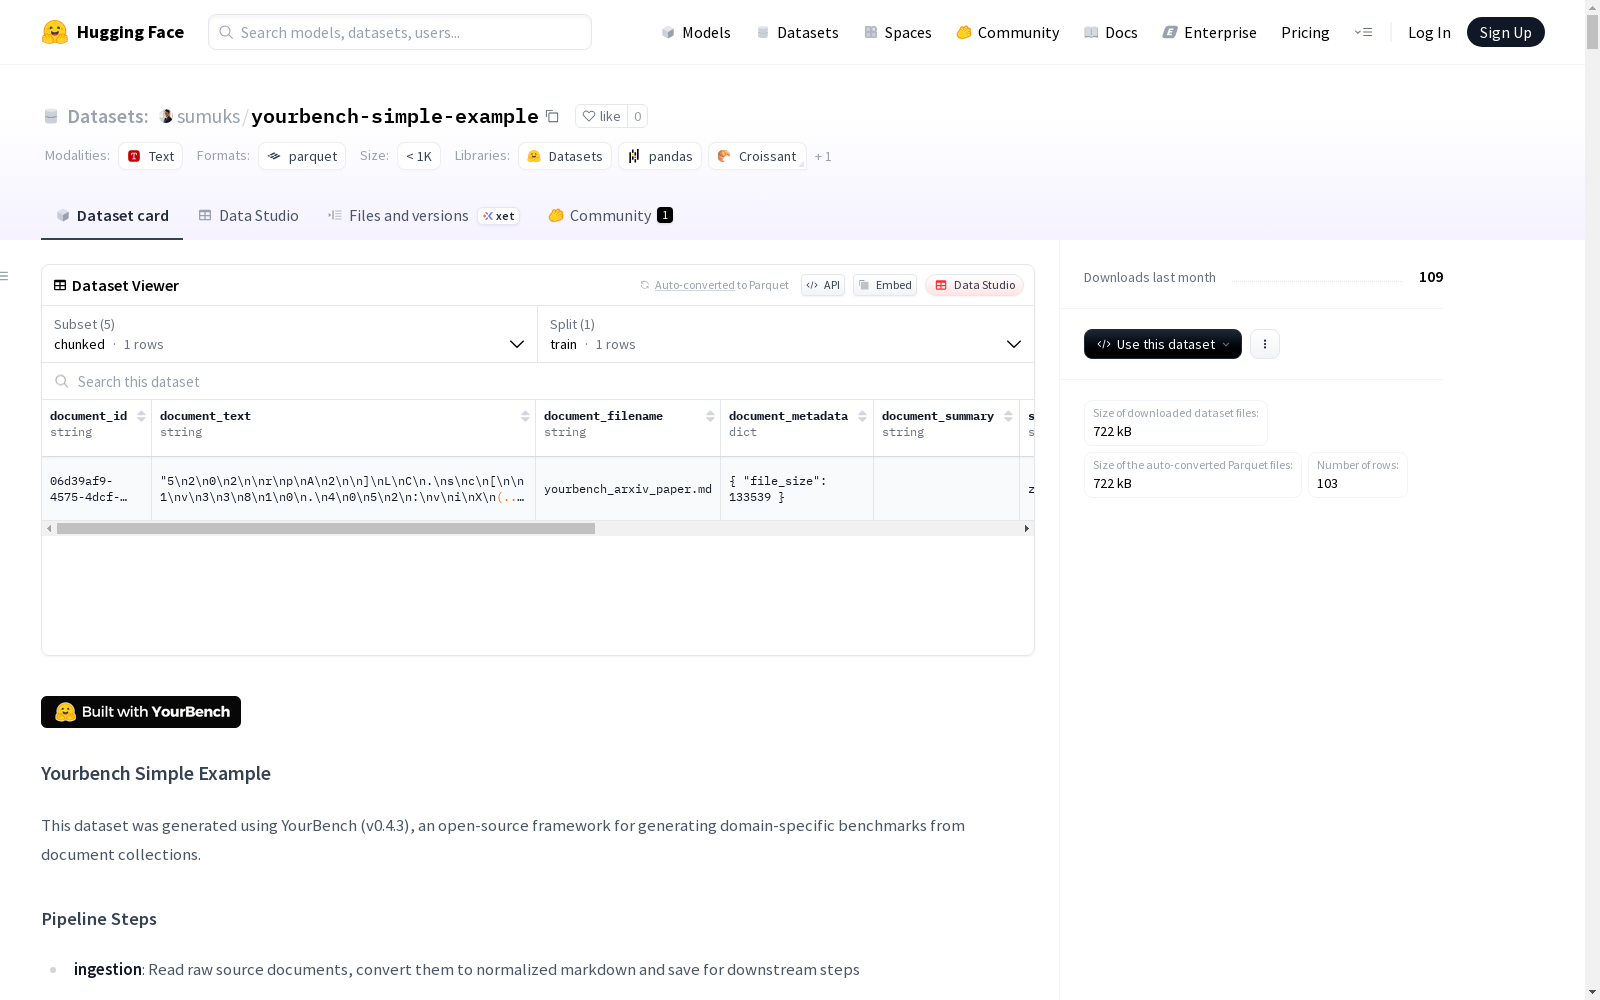The width and height of the screenshot is (1600, 1000).
Task: Click the horizontal scrollbar of the table
Action: pos(326,528)
